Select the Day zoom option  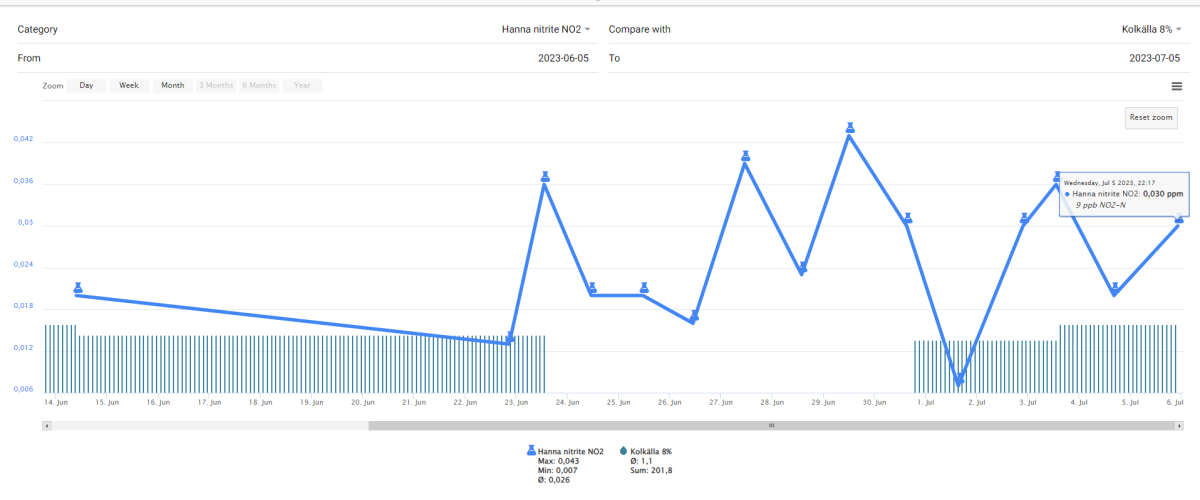point(87,86)
